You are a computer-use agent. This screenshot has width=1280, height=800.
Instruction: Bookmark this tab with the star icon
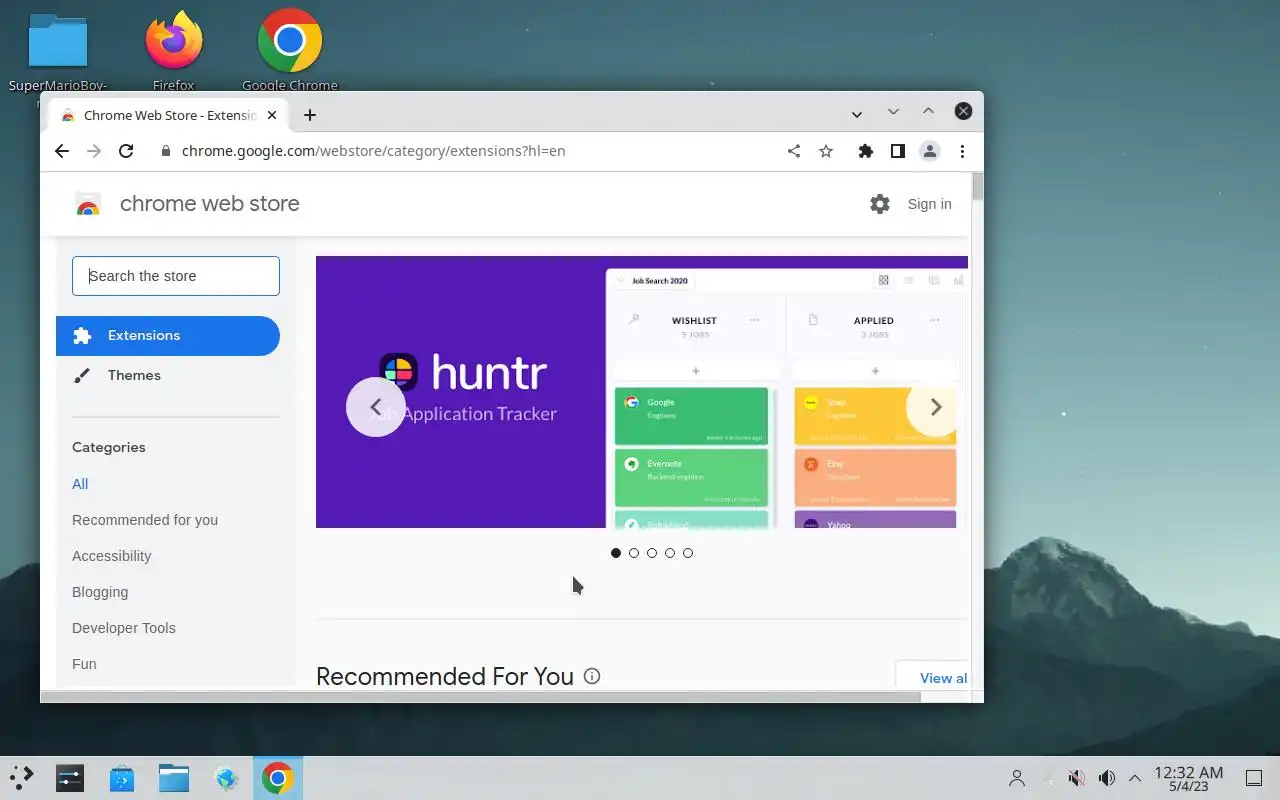click(826, 151)
